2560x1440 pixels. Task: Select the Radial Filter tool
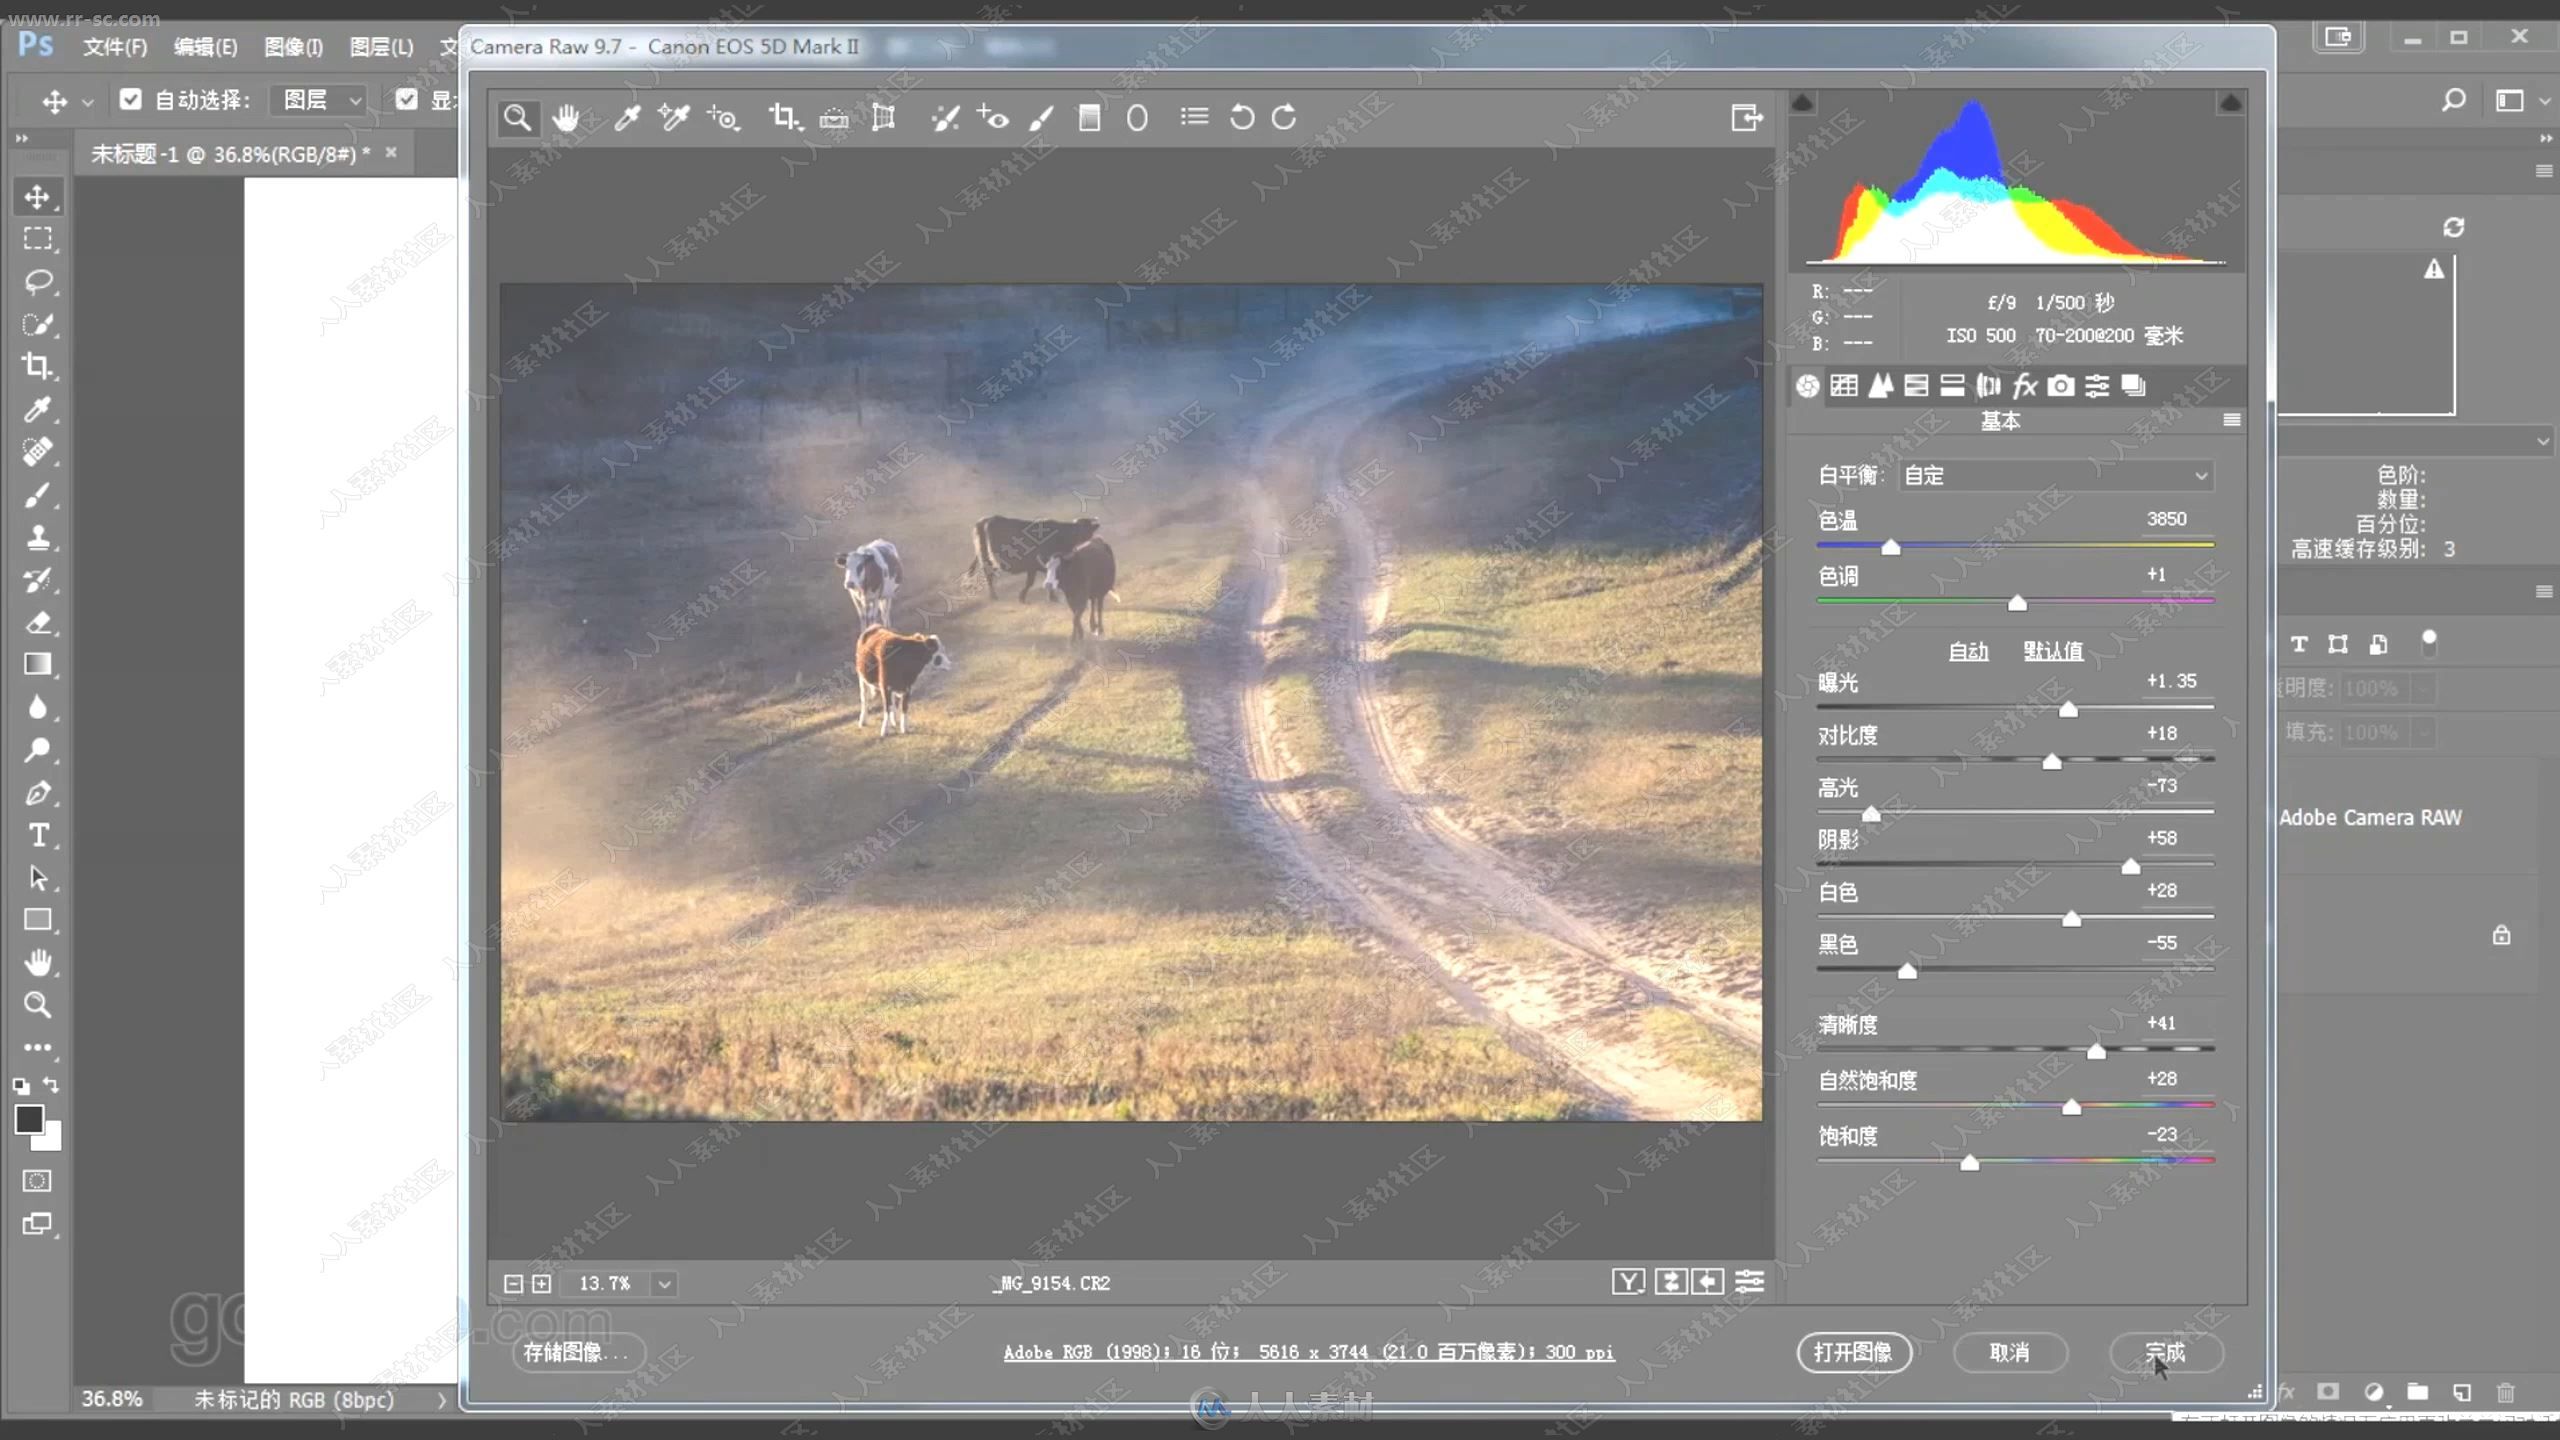[x=1139, y=118]
